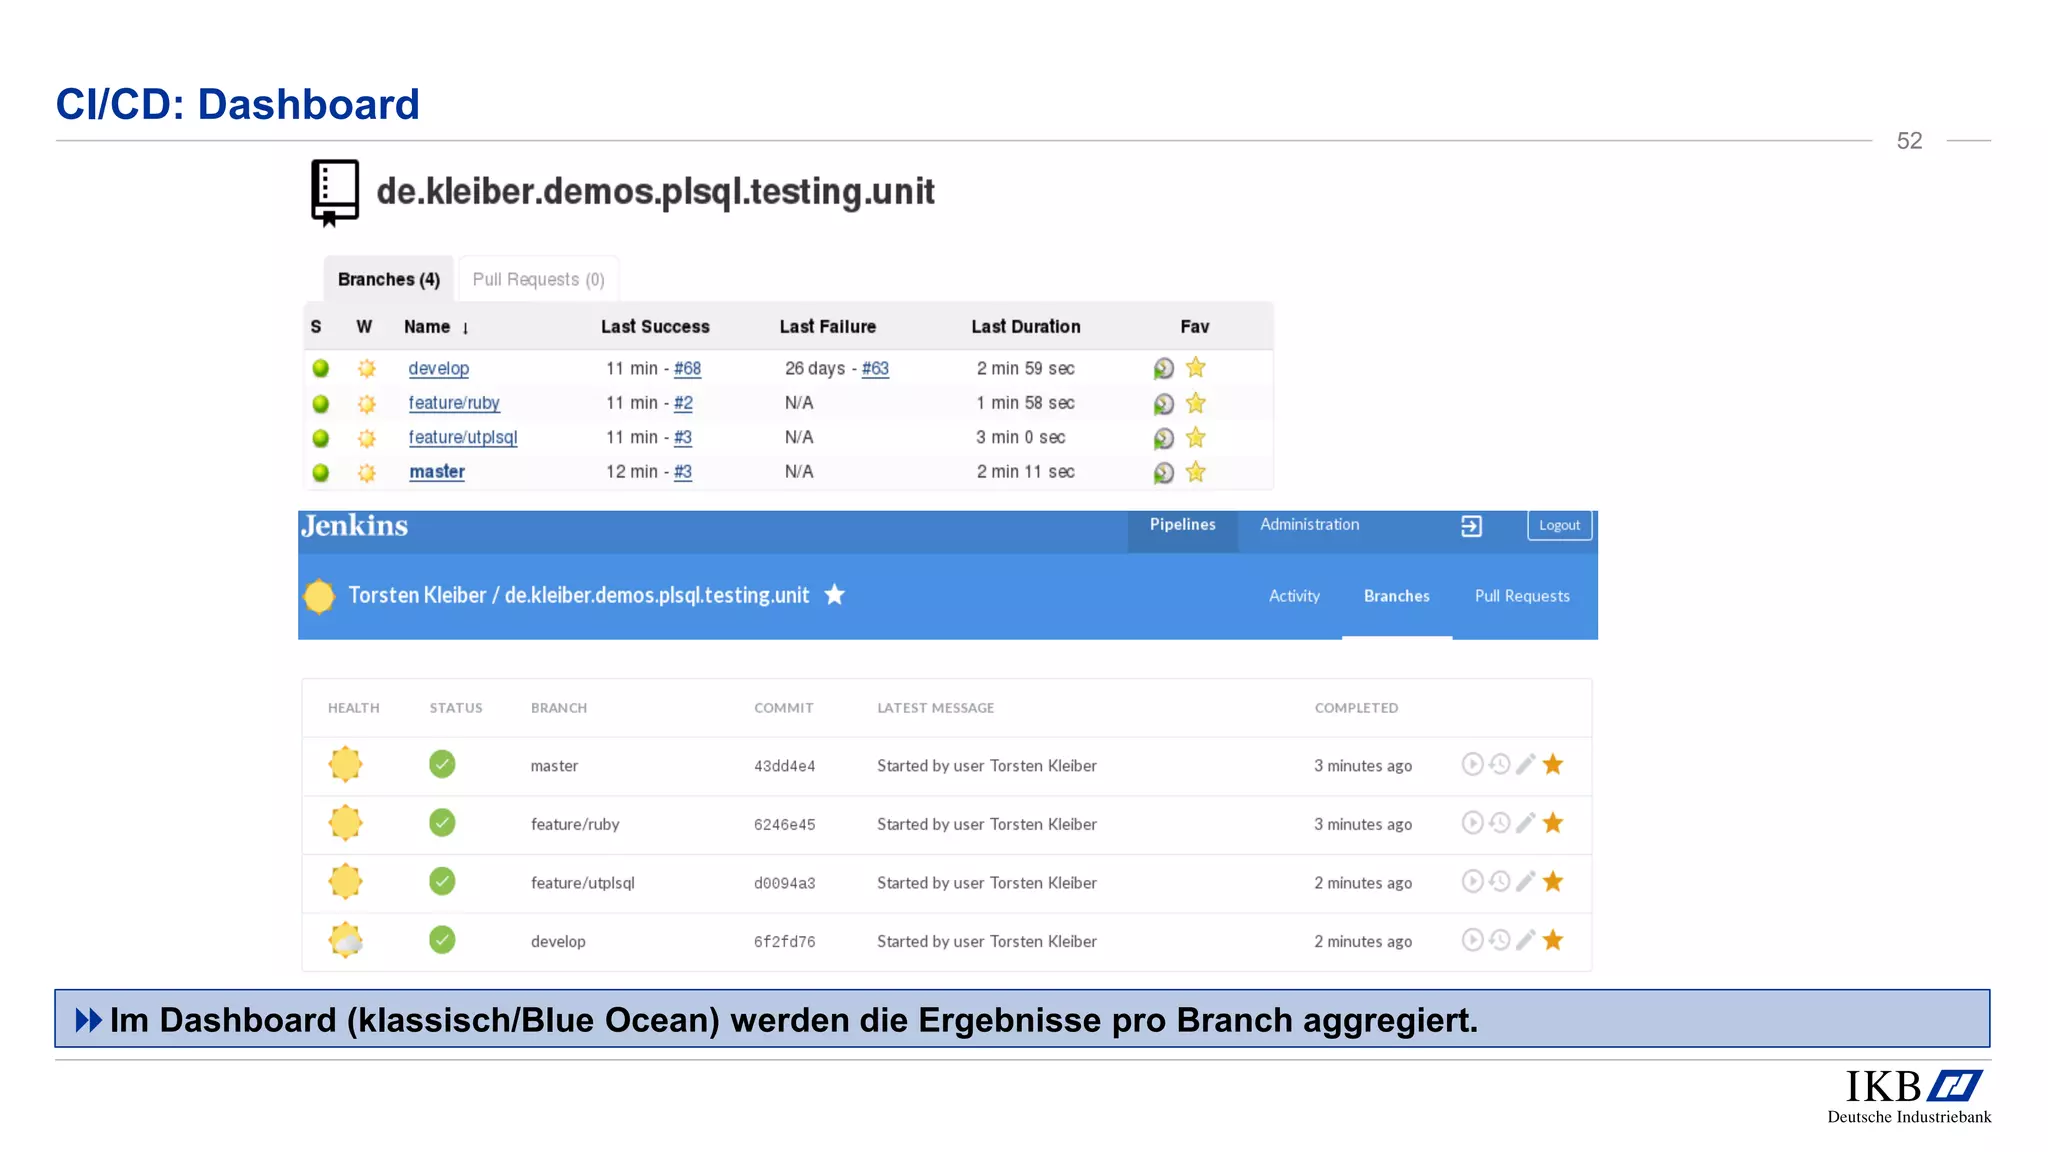2048x1152 pixels.
Task: Open history for feature/ruby branch row
Action: click(1499, 823)
